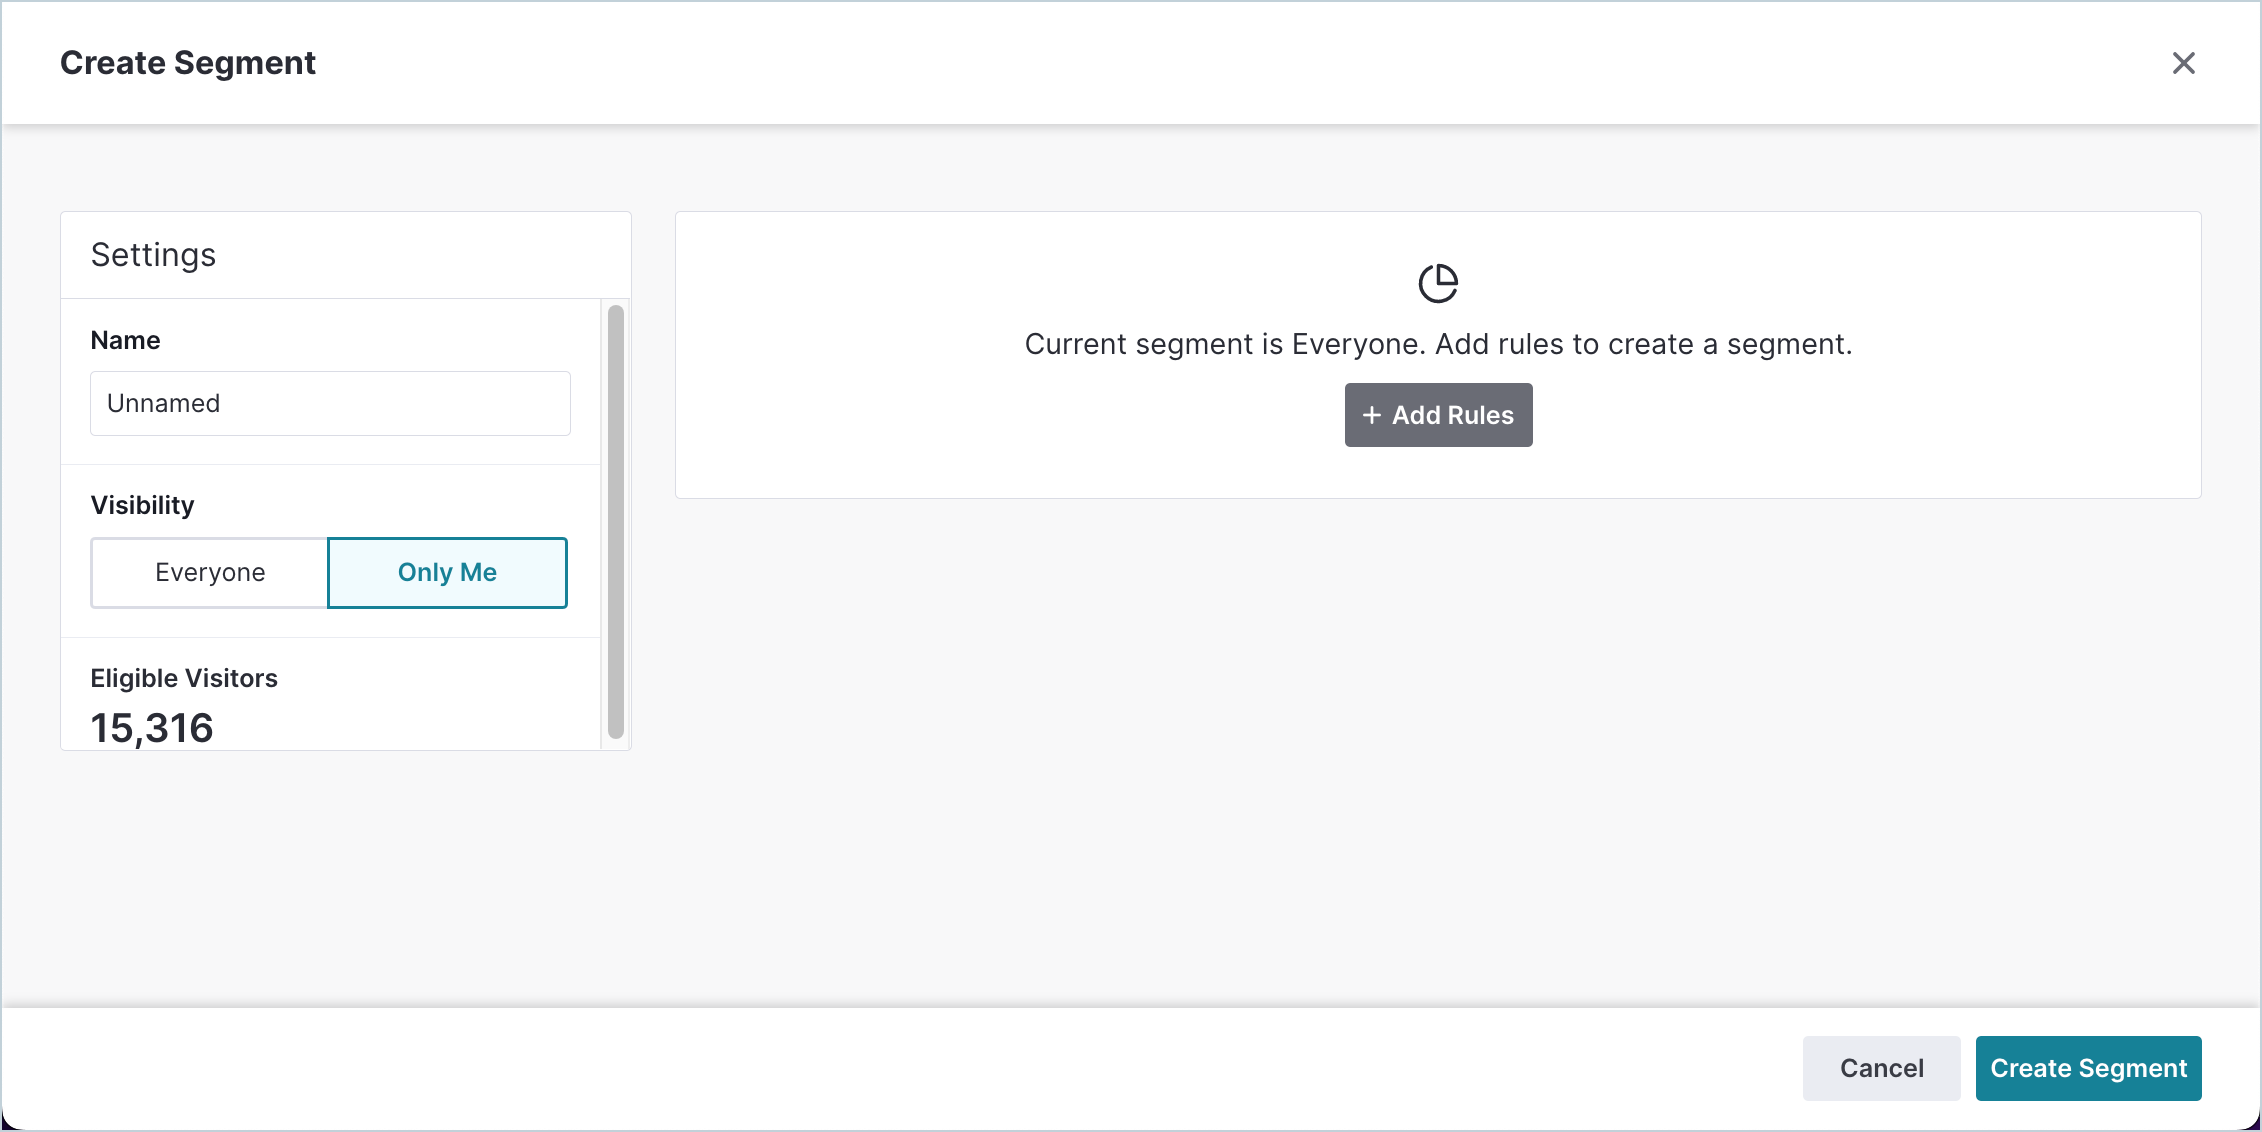Image resolution: width=2262 pixels, height=1132 pixels.
Task: Set visibility to Only Me
Action: tap(447, 572)
